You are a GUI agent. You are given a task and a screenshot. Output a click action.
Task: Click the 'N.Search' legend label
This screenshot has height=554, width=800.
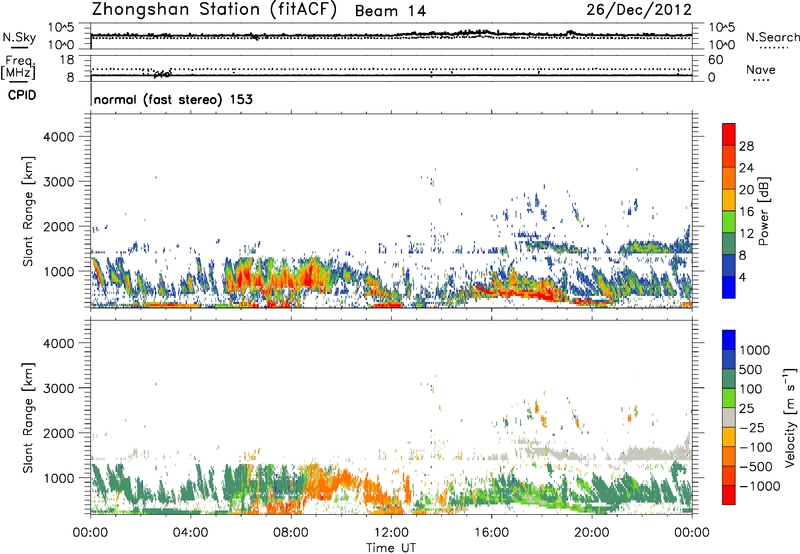click(773, 37)
